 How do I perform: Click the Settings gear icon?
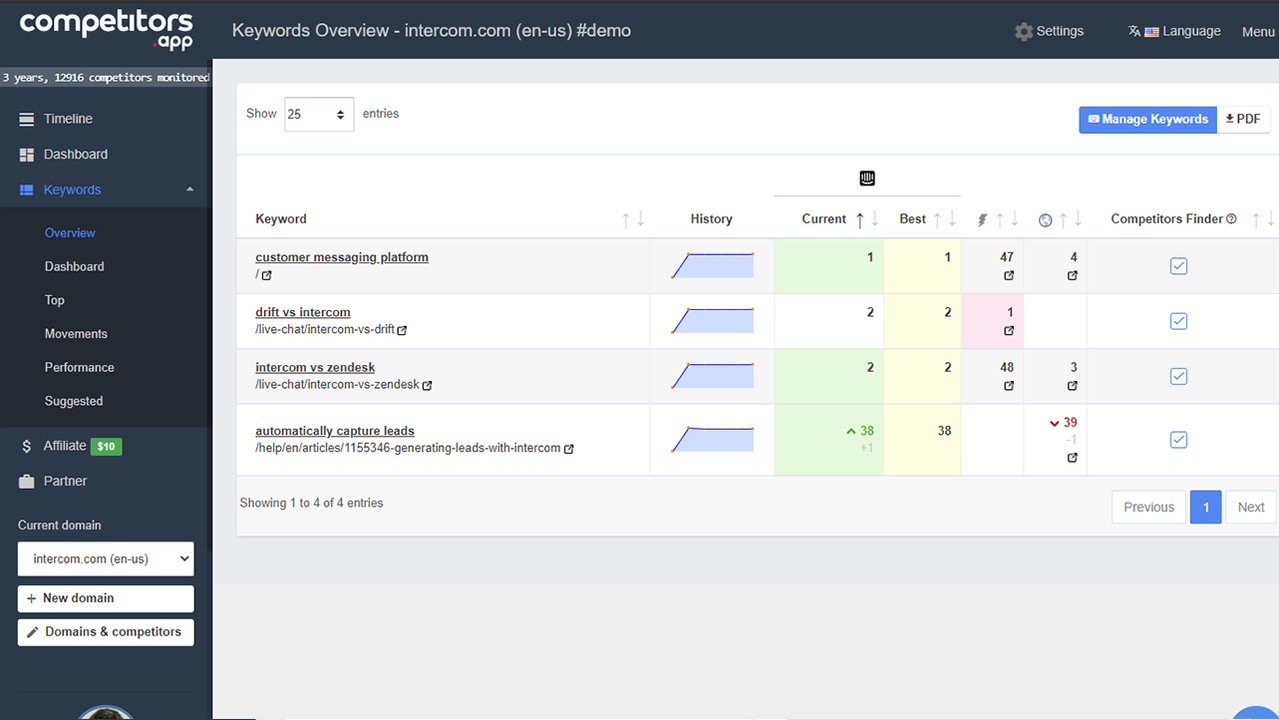coord(1023,31)
